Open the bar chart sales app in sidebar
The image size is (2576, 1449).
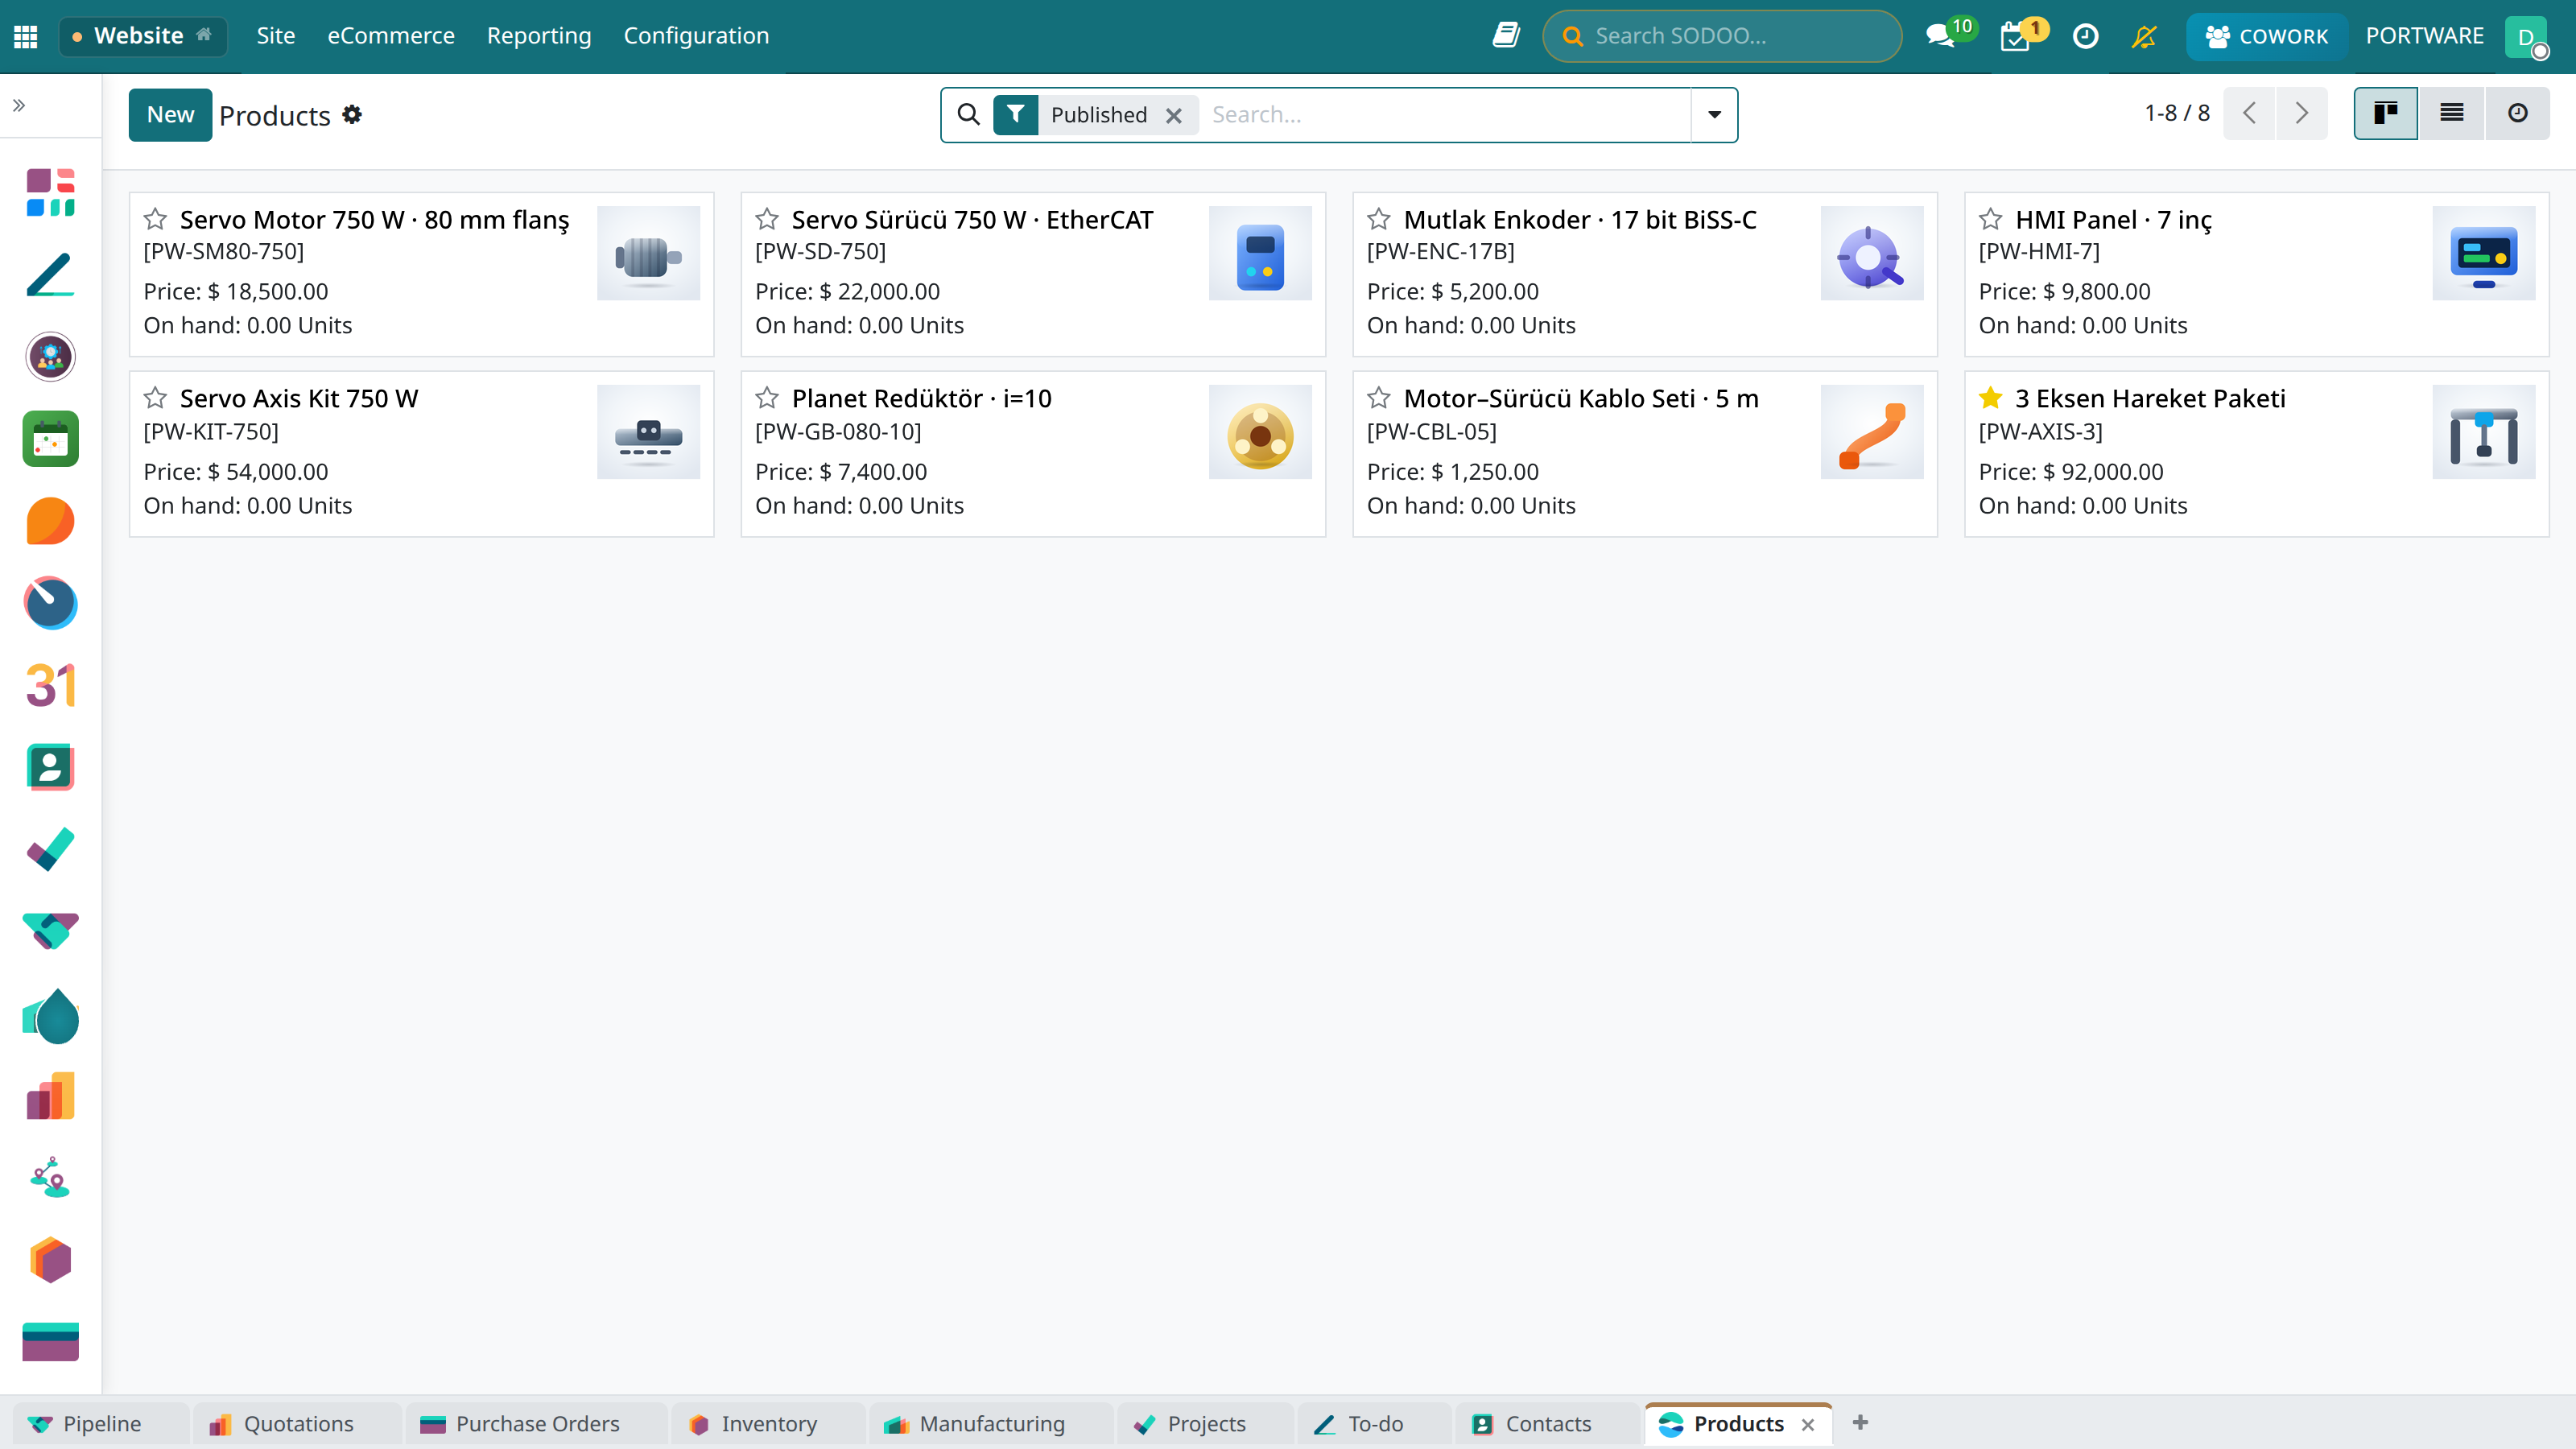[50, 1097]
